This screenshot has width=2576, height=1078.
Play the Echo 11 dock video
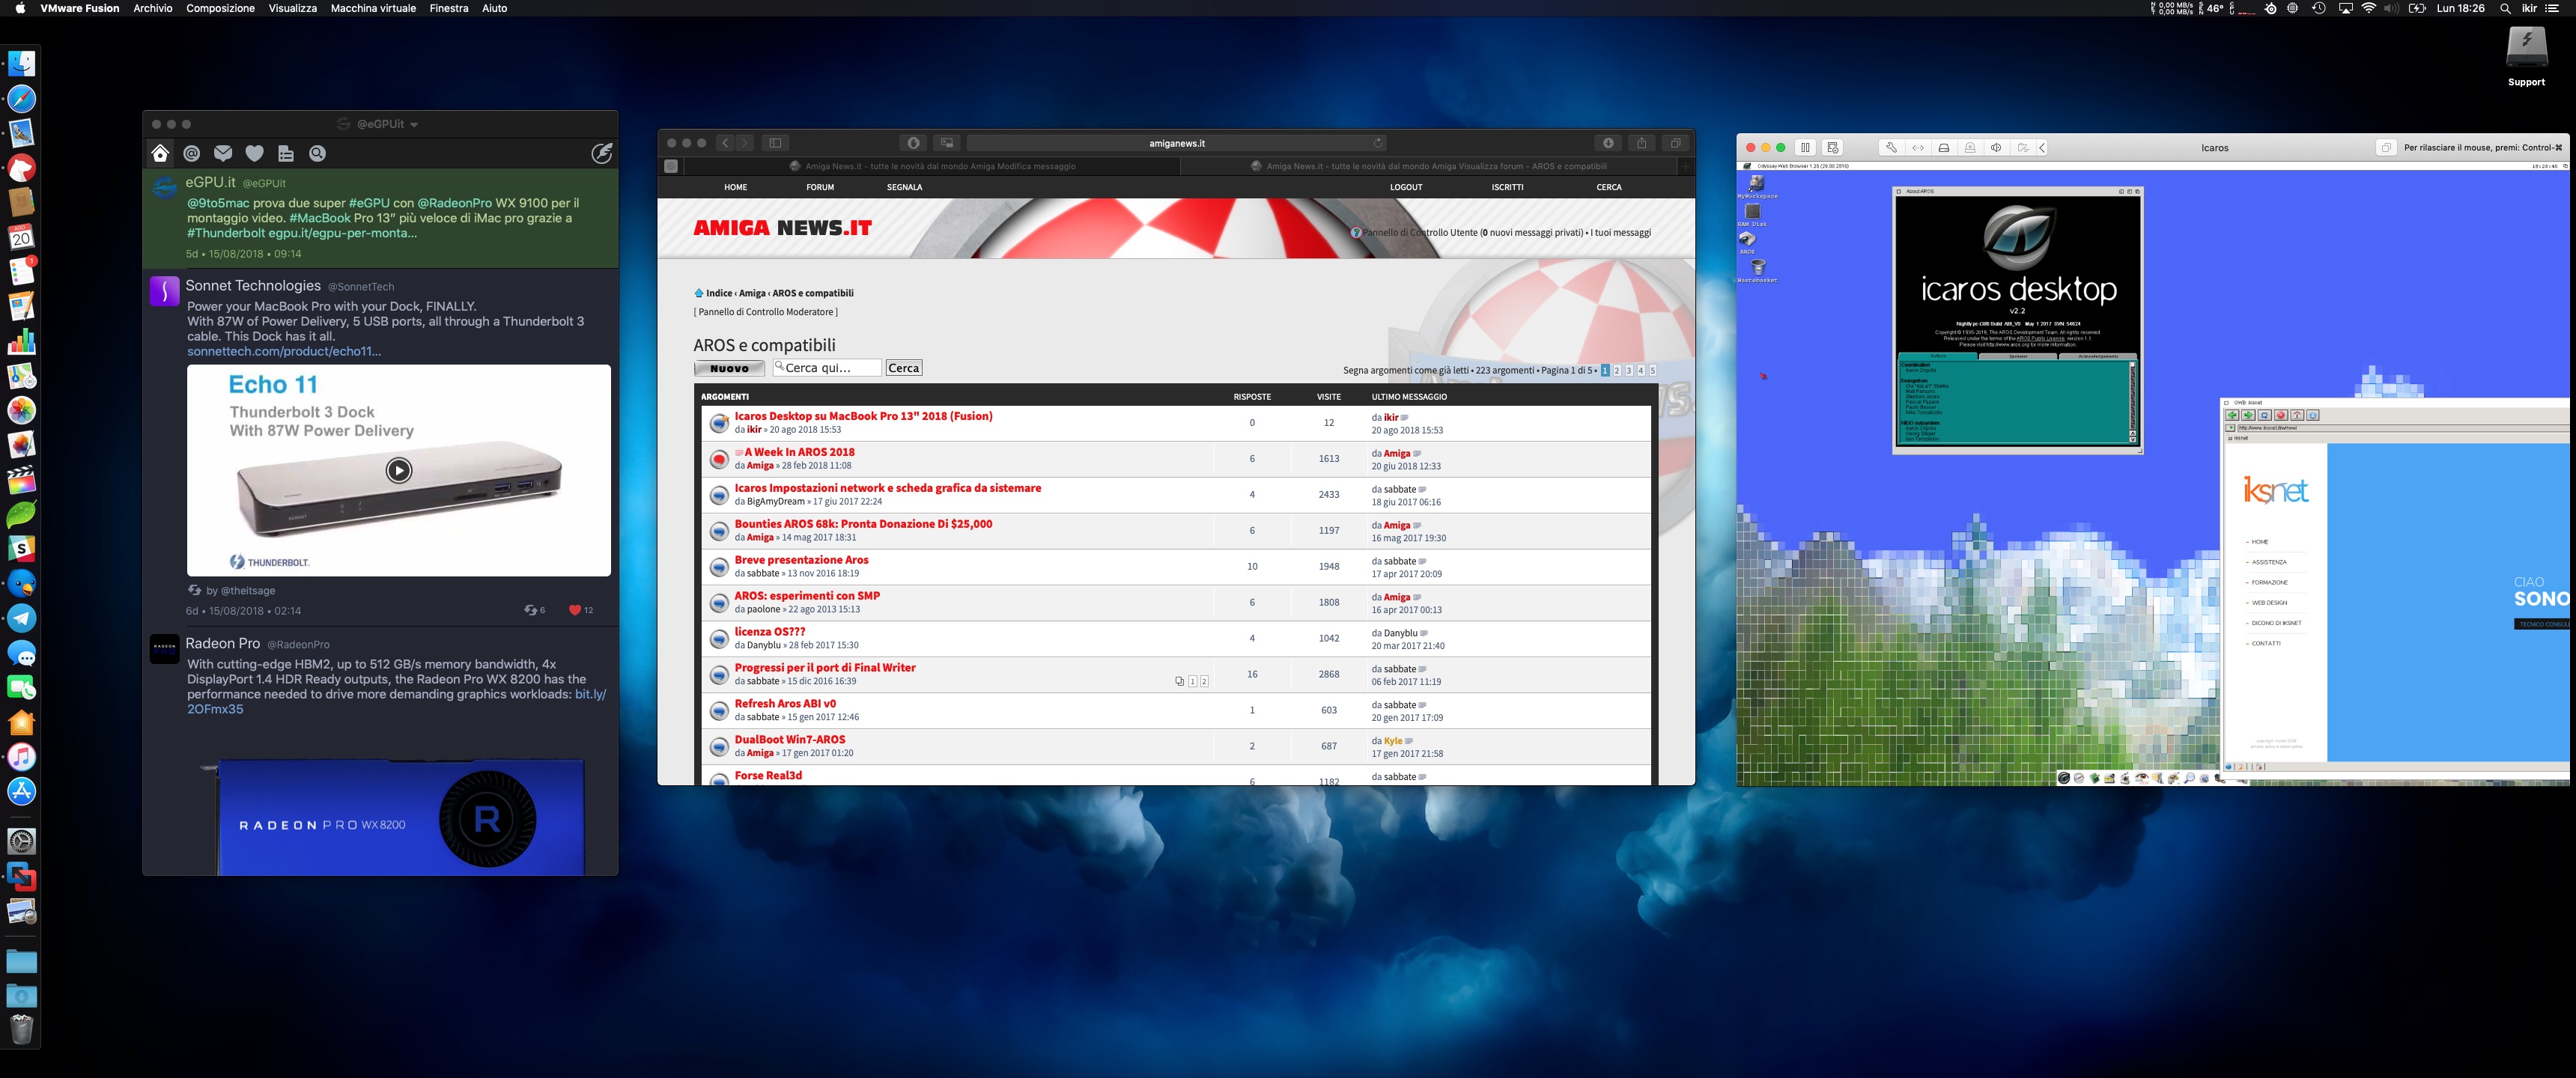[x=398, y=470]
